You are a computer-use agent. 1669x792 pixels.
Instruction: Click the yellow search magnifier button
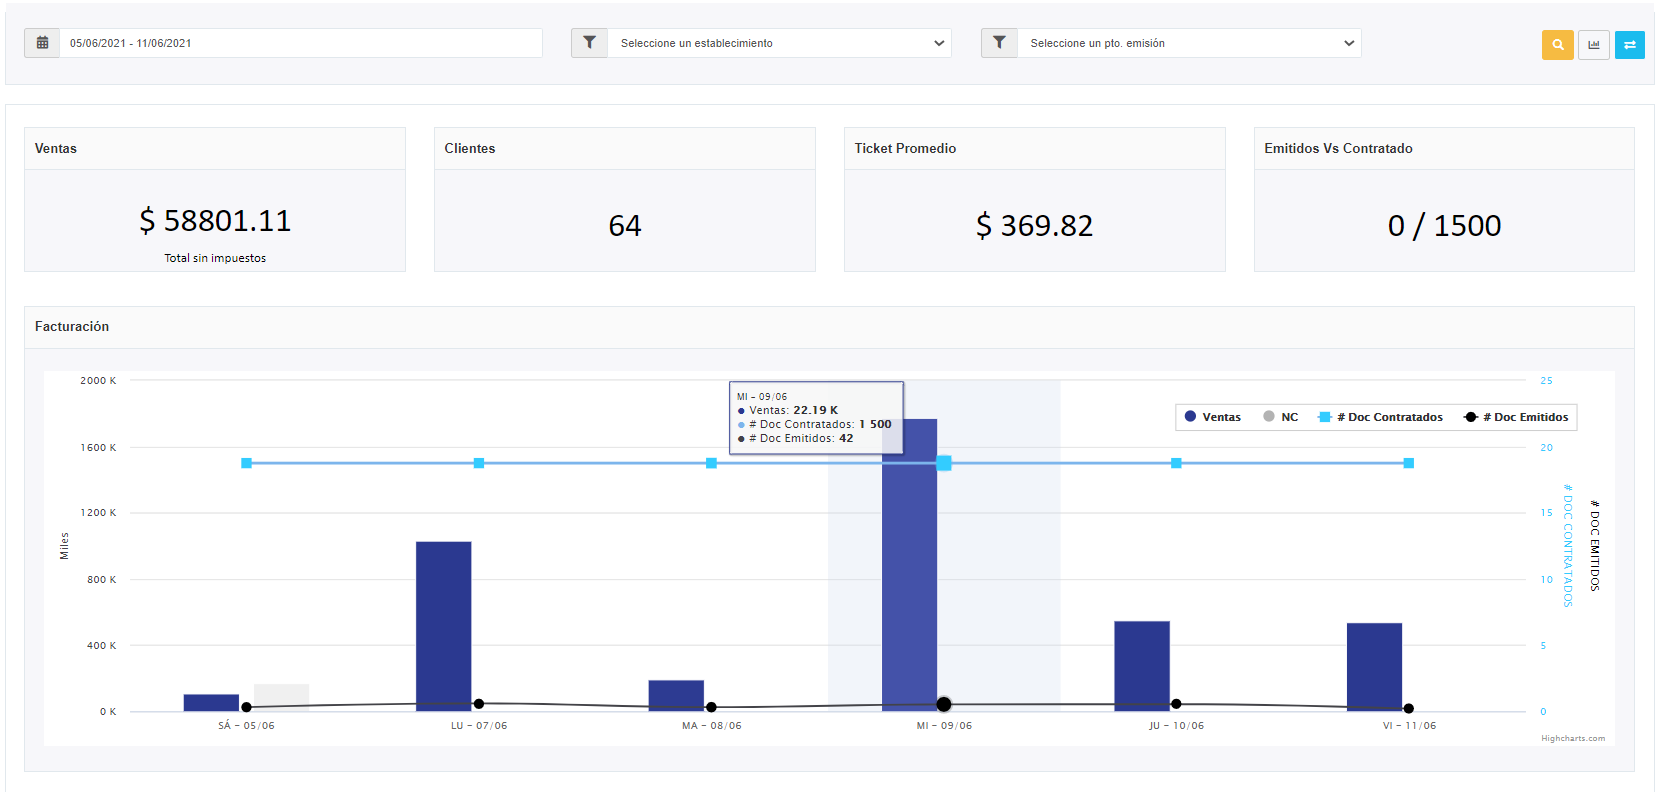pos(1557,45)
